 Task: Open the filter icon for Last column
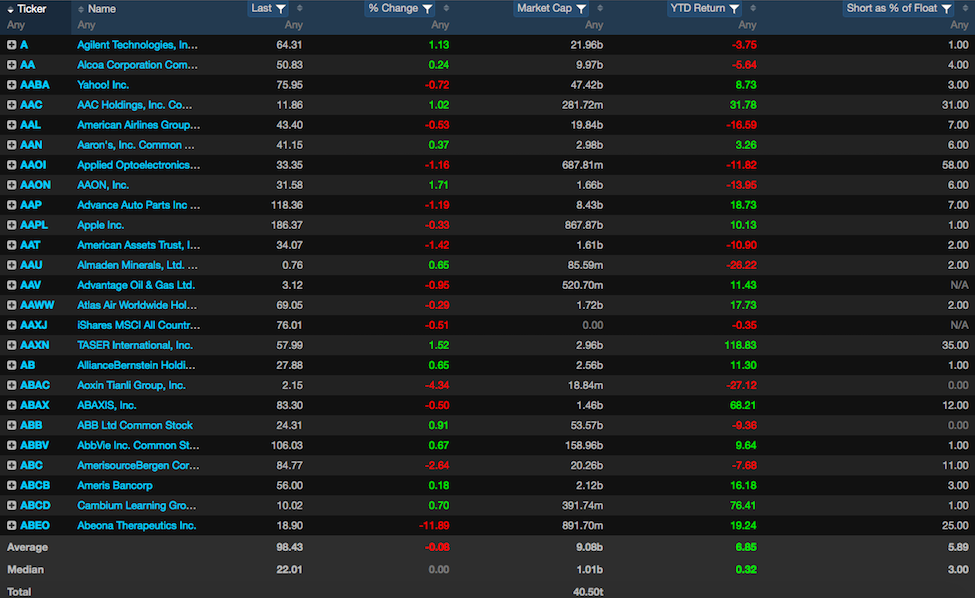[x=281, y=9]
